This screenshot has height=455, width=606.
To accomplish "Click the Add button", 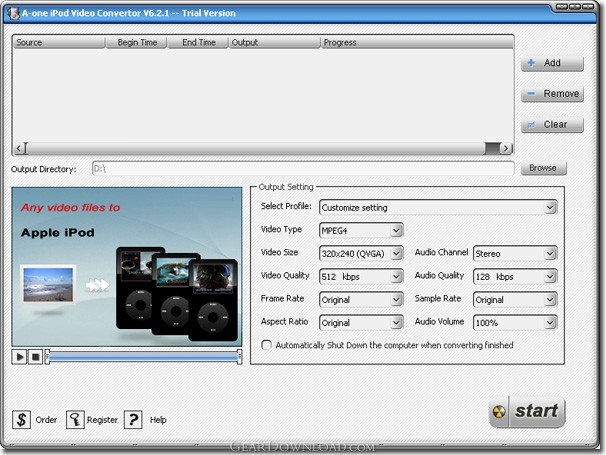I will tap(552, 63).
